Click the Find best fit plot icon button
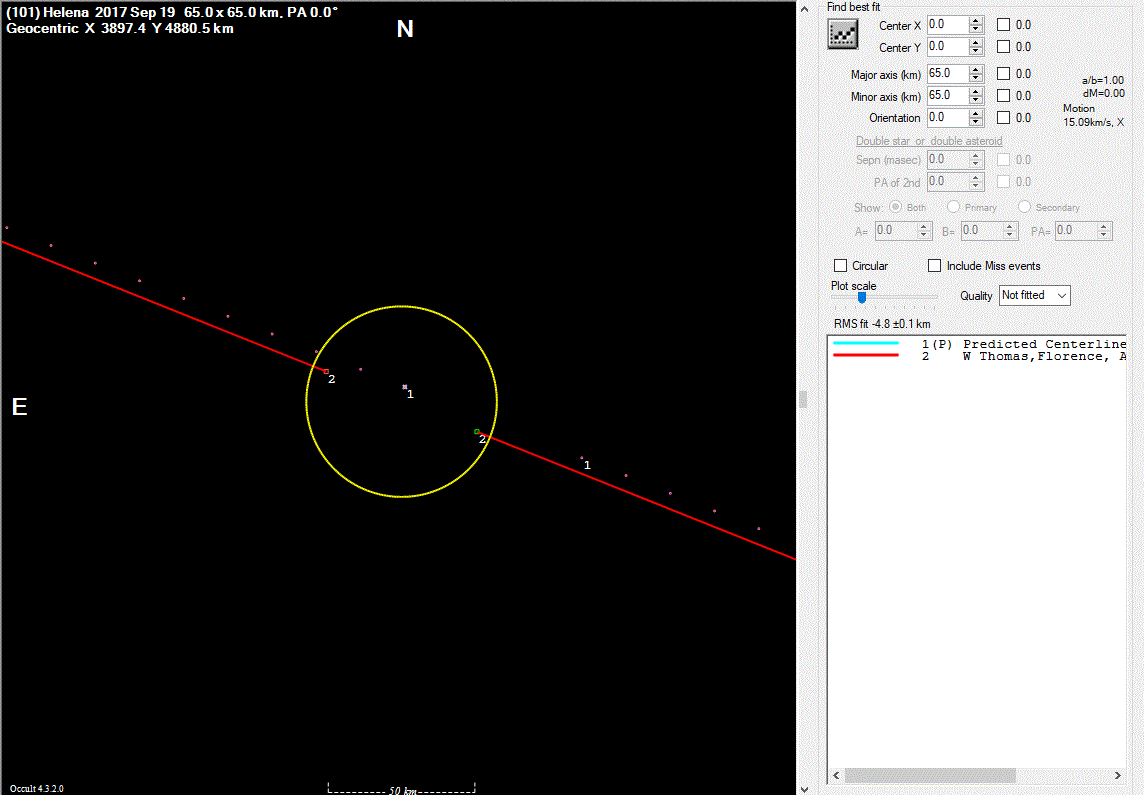The width and height of the screenshot is (1144, 795). (842, 34)
